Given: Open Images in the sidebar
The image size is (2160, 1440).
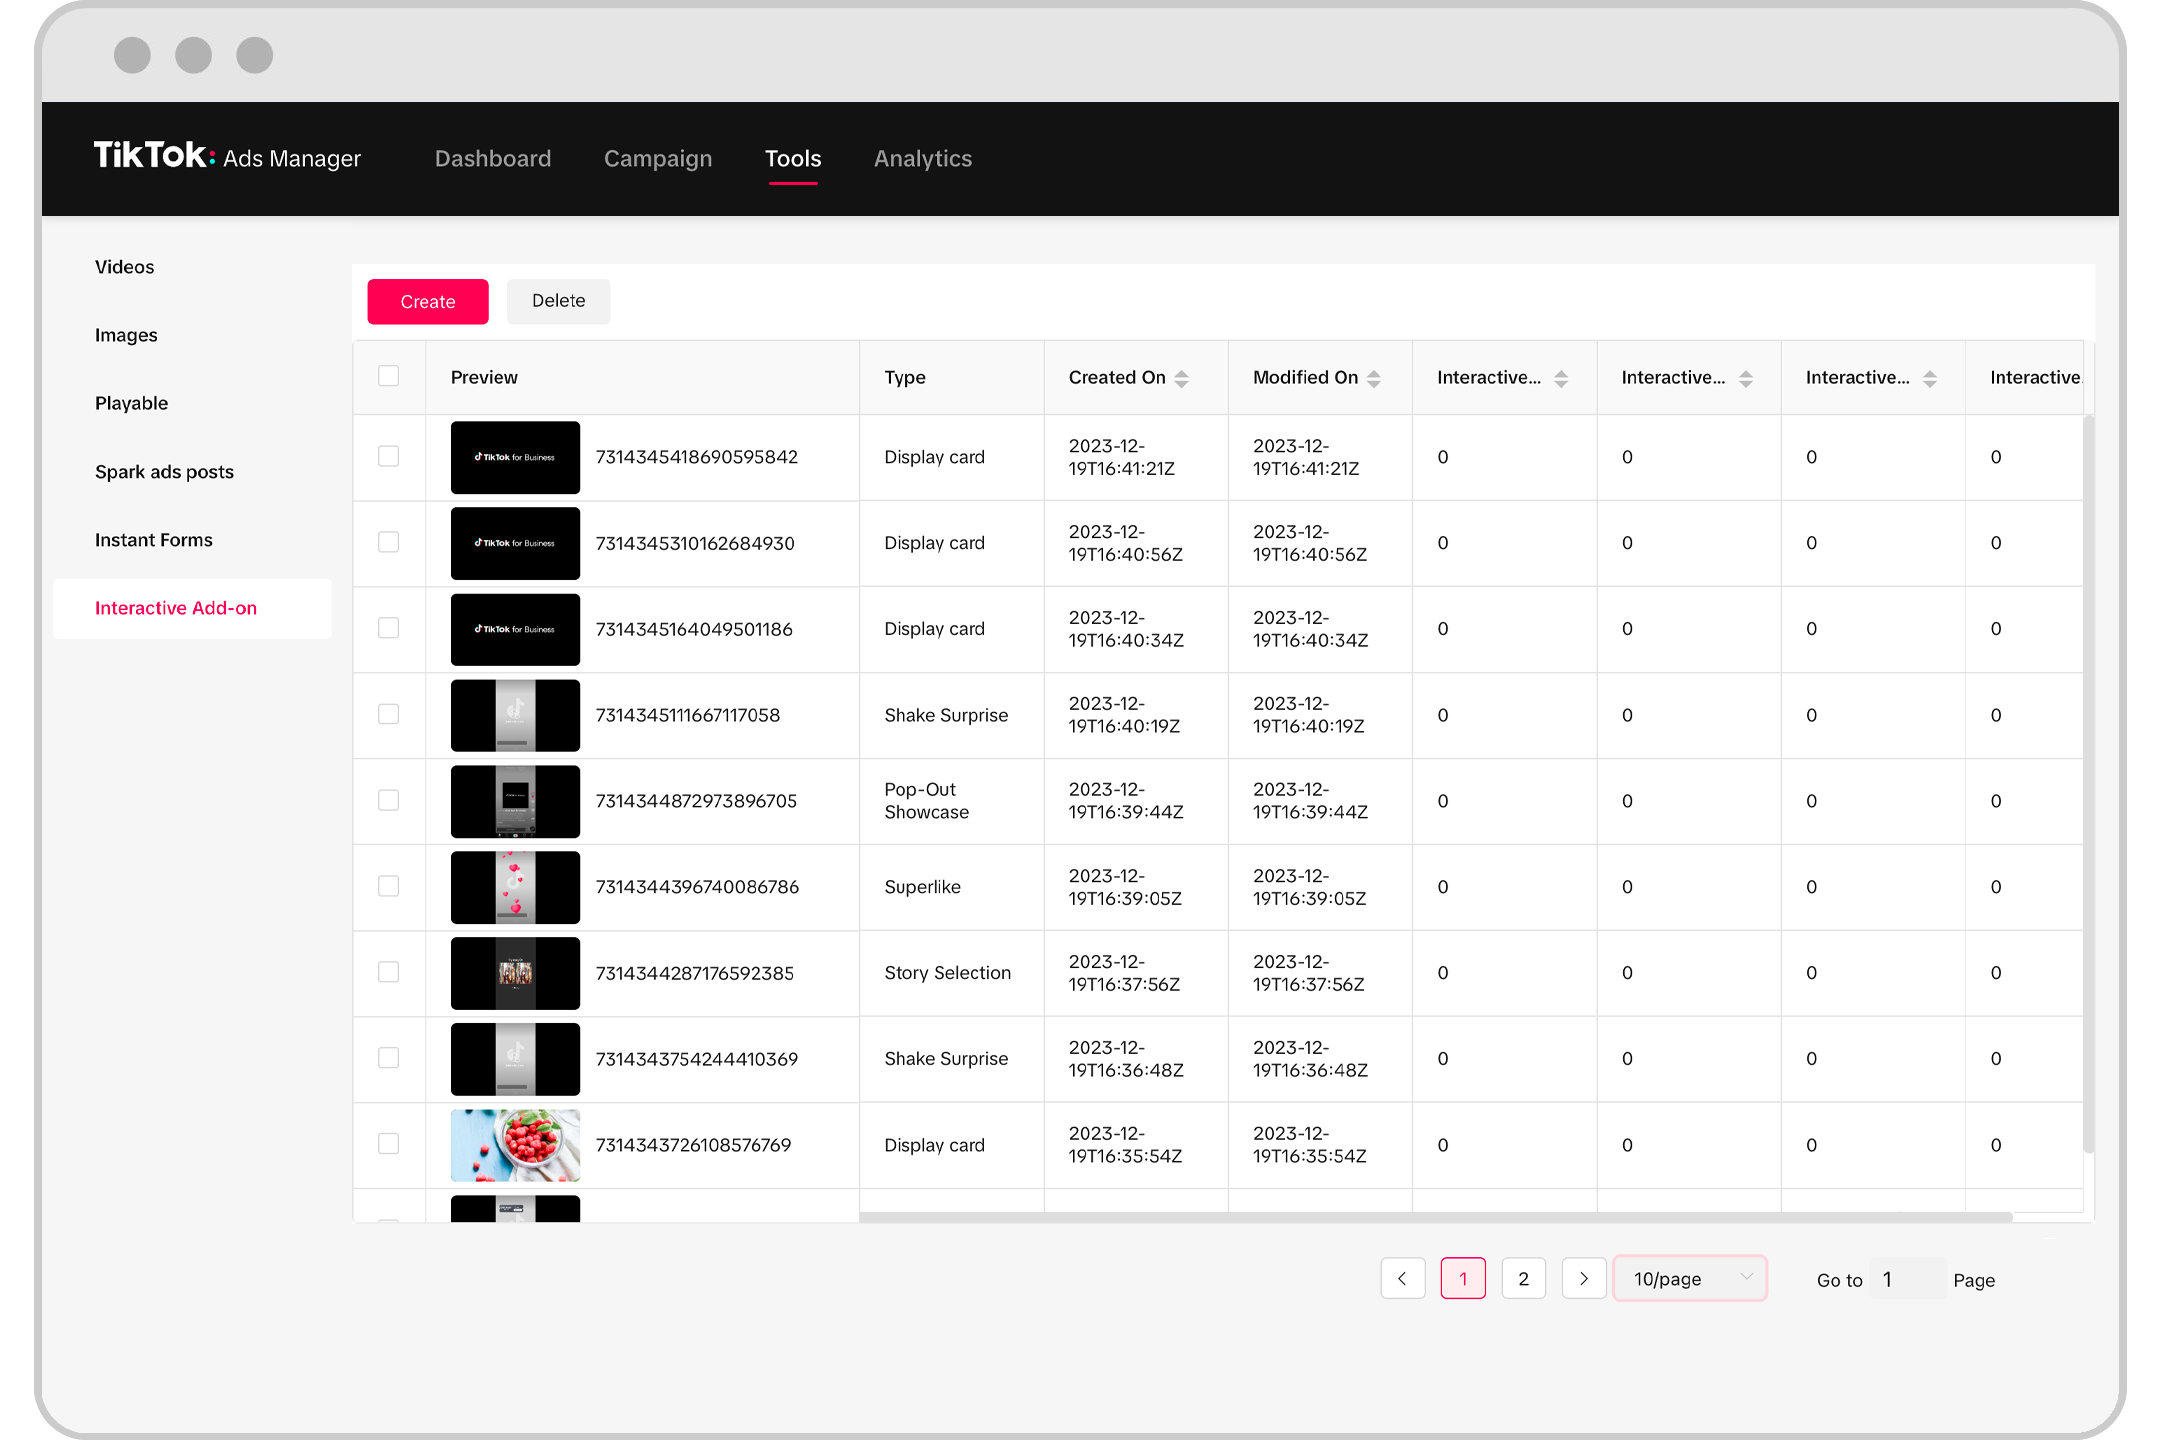Looking at the screenshot, I should [126, 335].
